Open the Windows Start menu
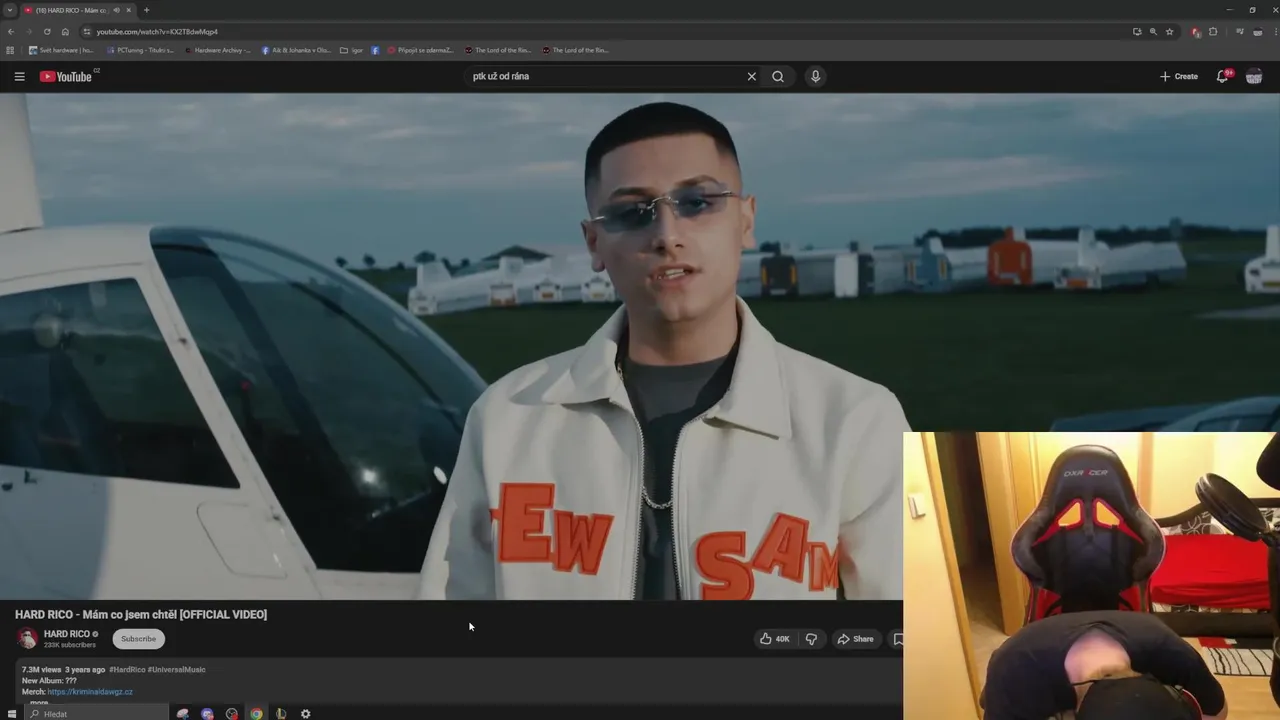Screen dimensions: 1280x720 click(12, 714)
